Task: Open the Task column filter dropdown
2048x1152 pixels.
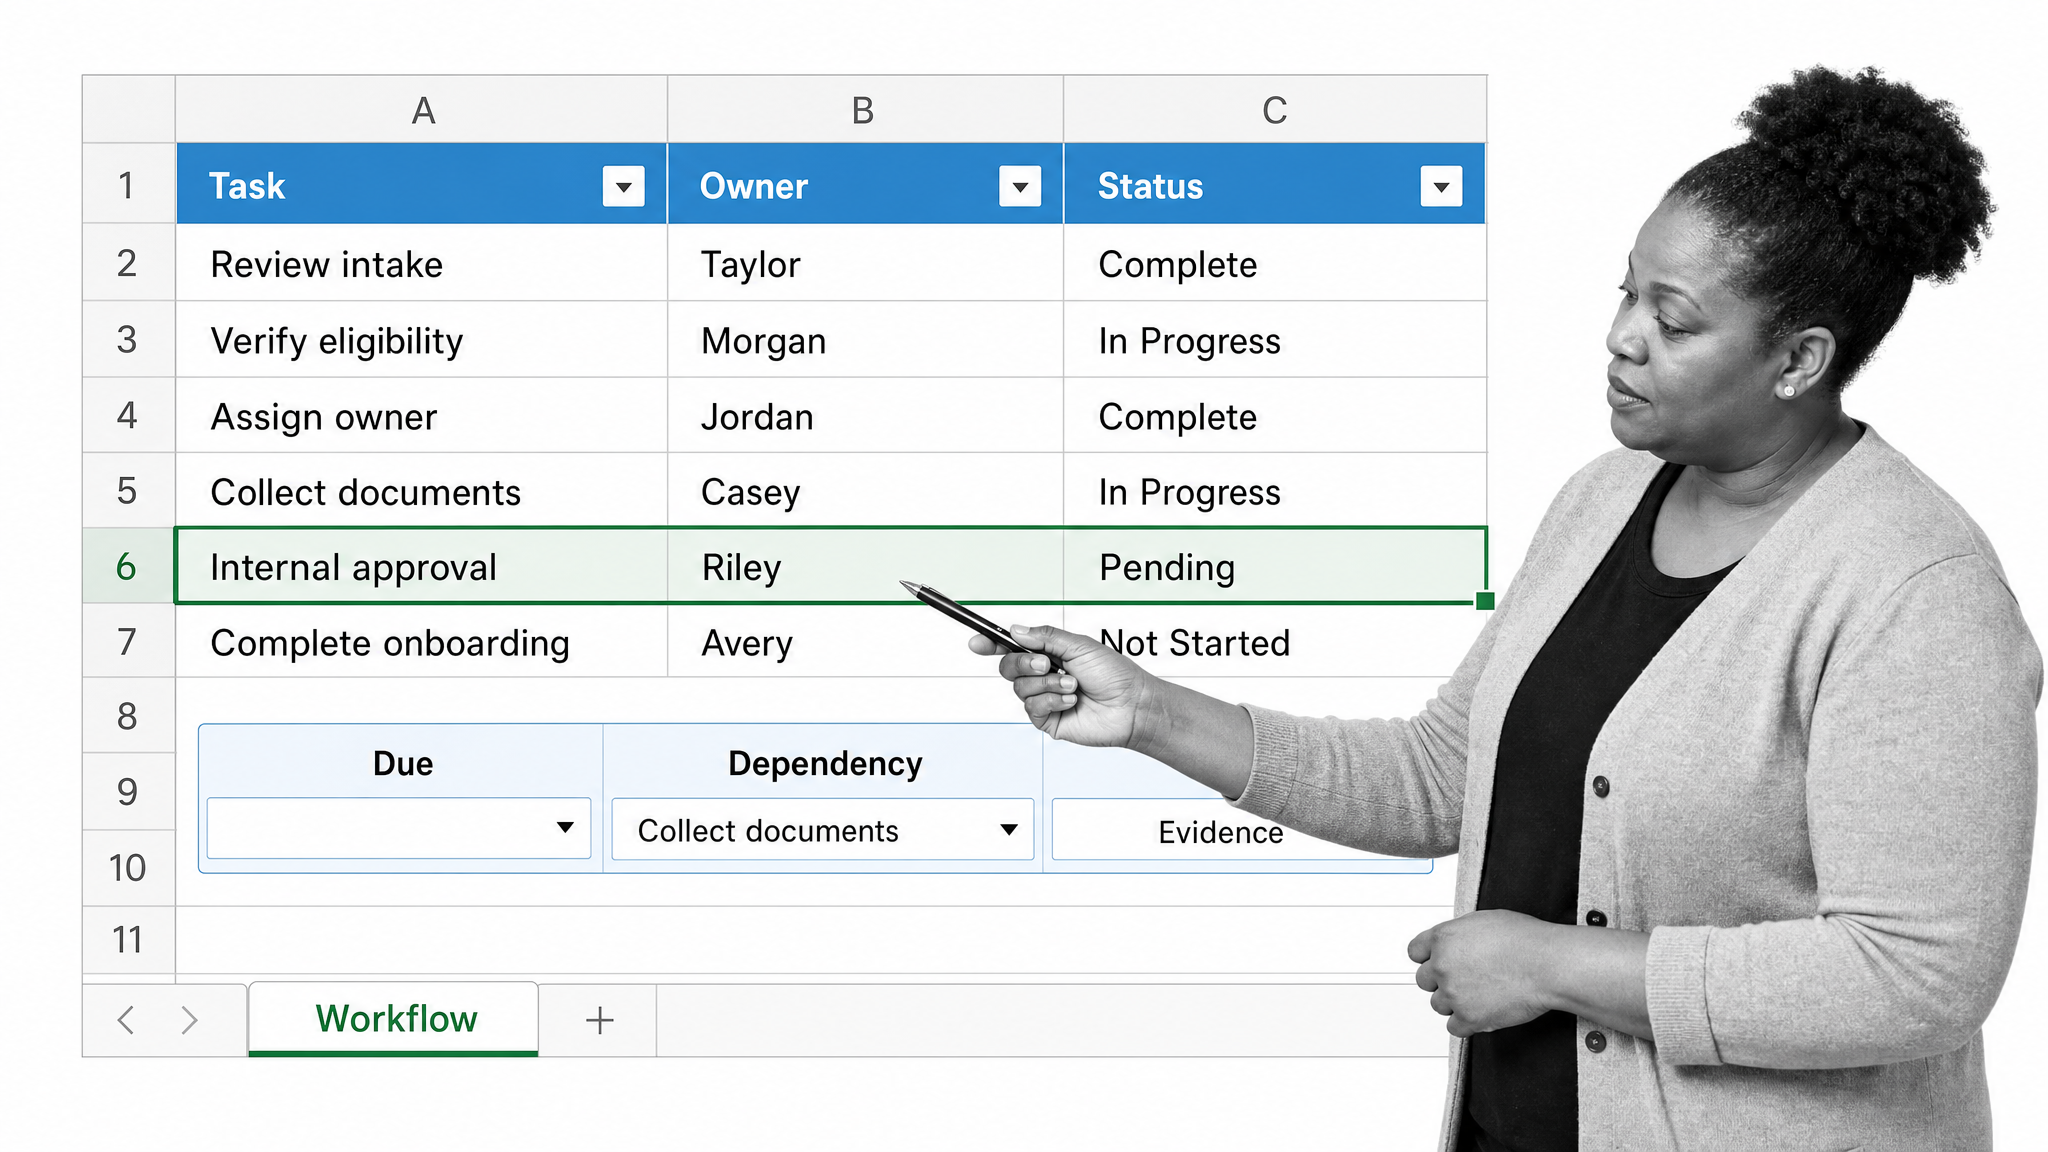Action: [x=623, y=186]
